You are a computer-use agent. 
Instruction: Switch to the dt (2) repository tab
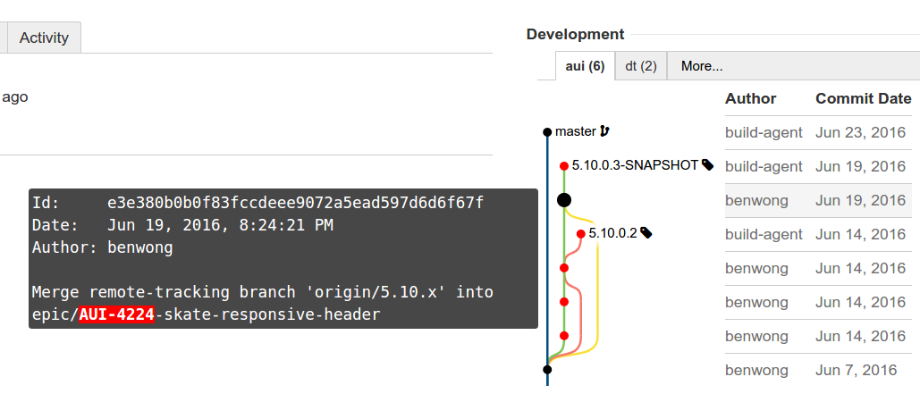pos(641,66)
